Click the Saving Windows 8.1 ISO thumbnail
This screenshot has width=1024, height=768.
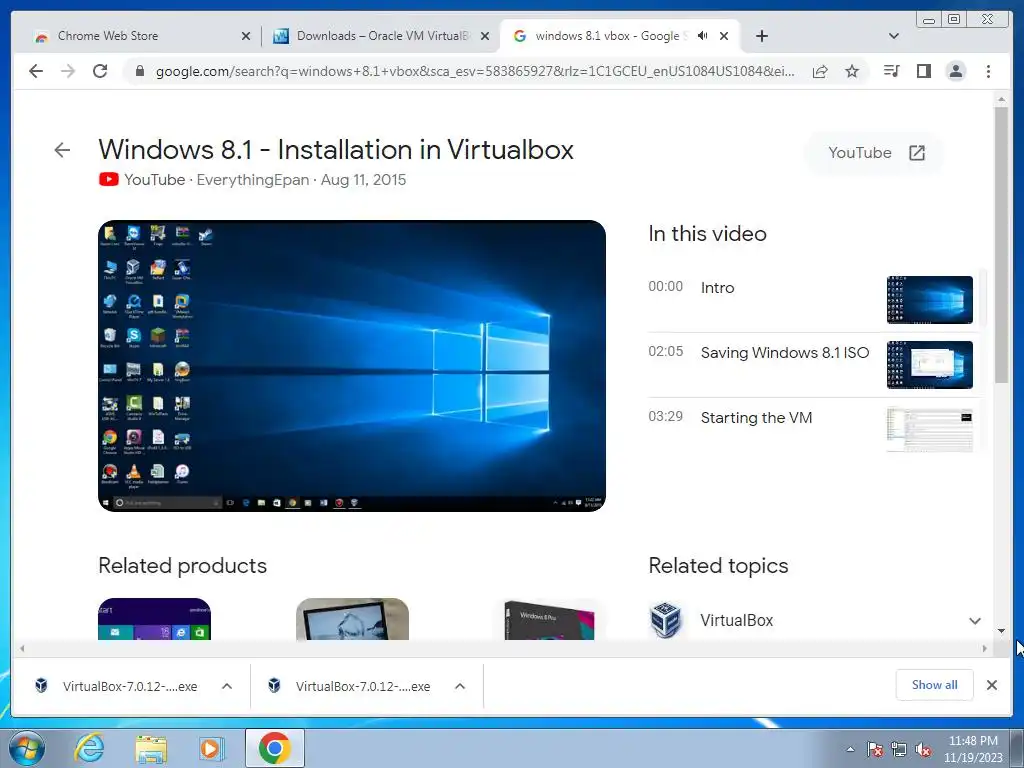click(930, 365)
